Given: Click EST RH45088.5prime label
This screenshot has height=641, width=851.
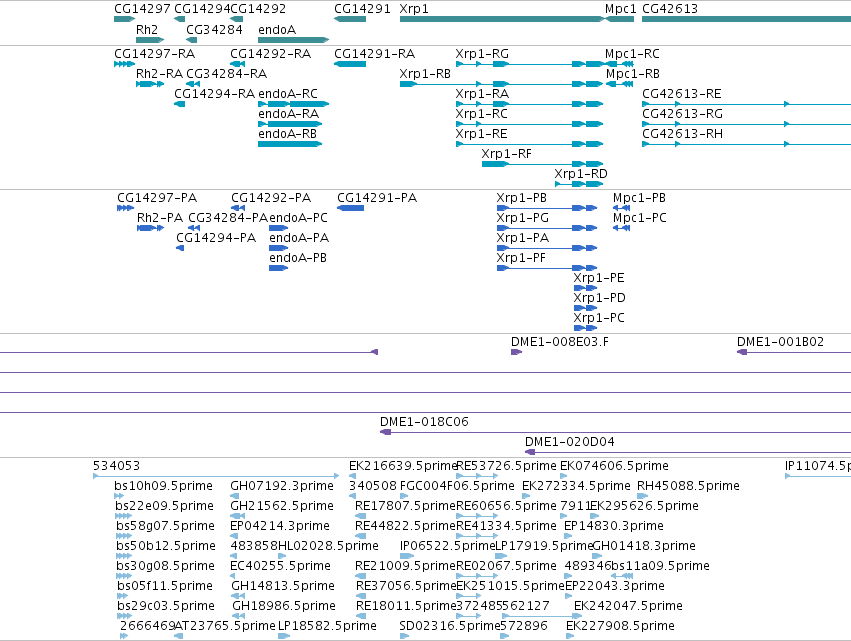Looking at the screenshot, I should pyautogui.click(x=688, y=486).
